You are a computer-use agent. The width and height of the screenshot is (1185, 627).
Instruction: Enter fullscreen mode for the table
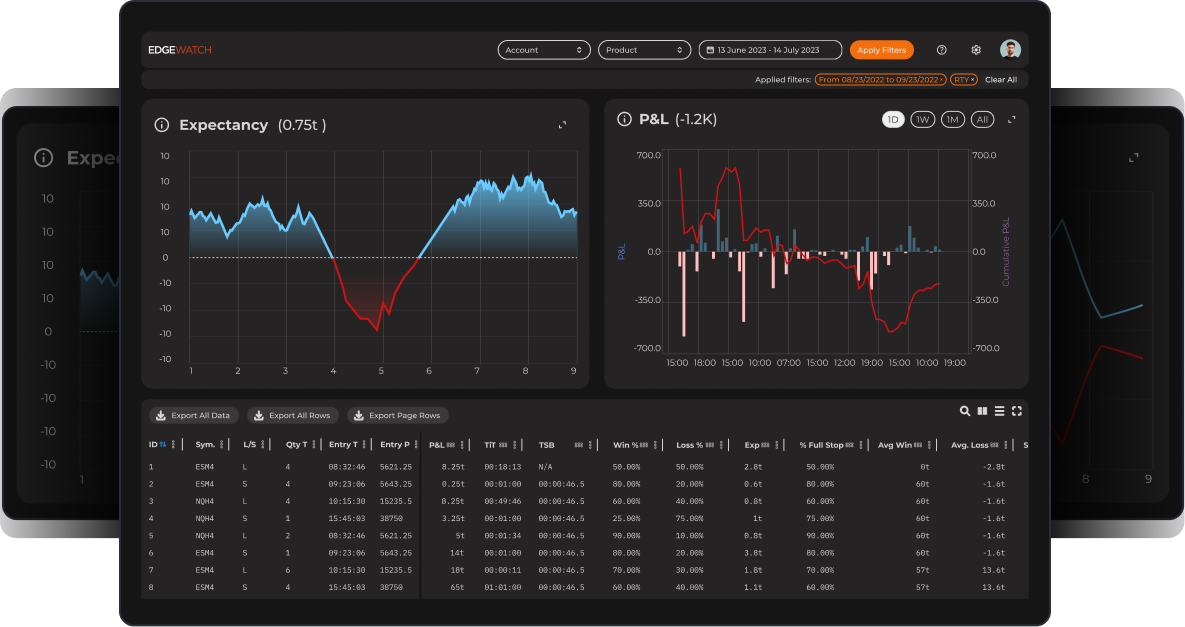[1017, 411]
